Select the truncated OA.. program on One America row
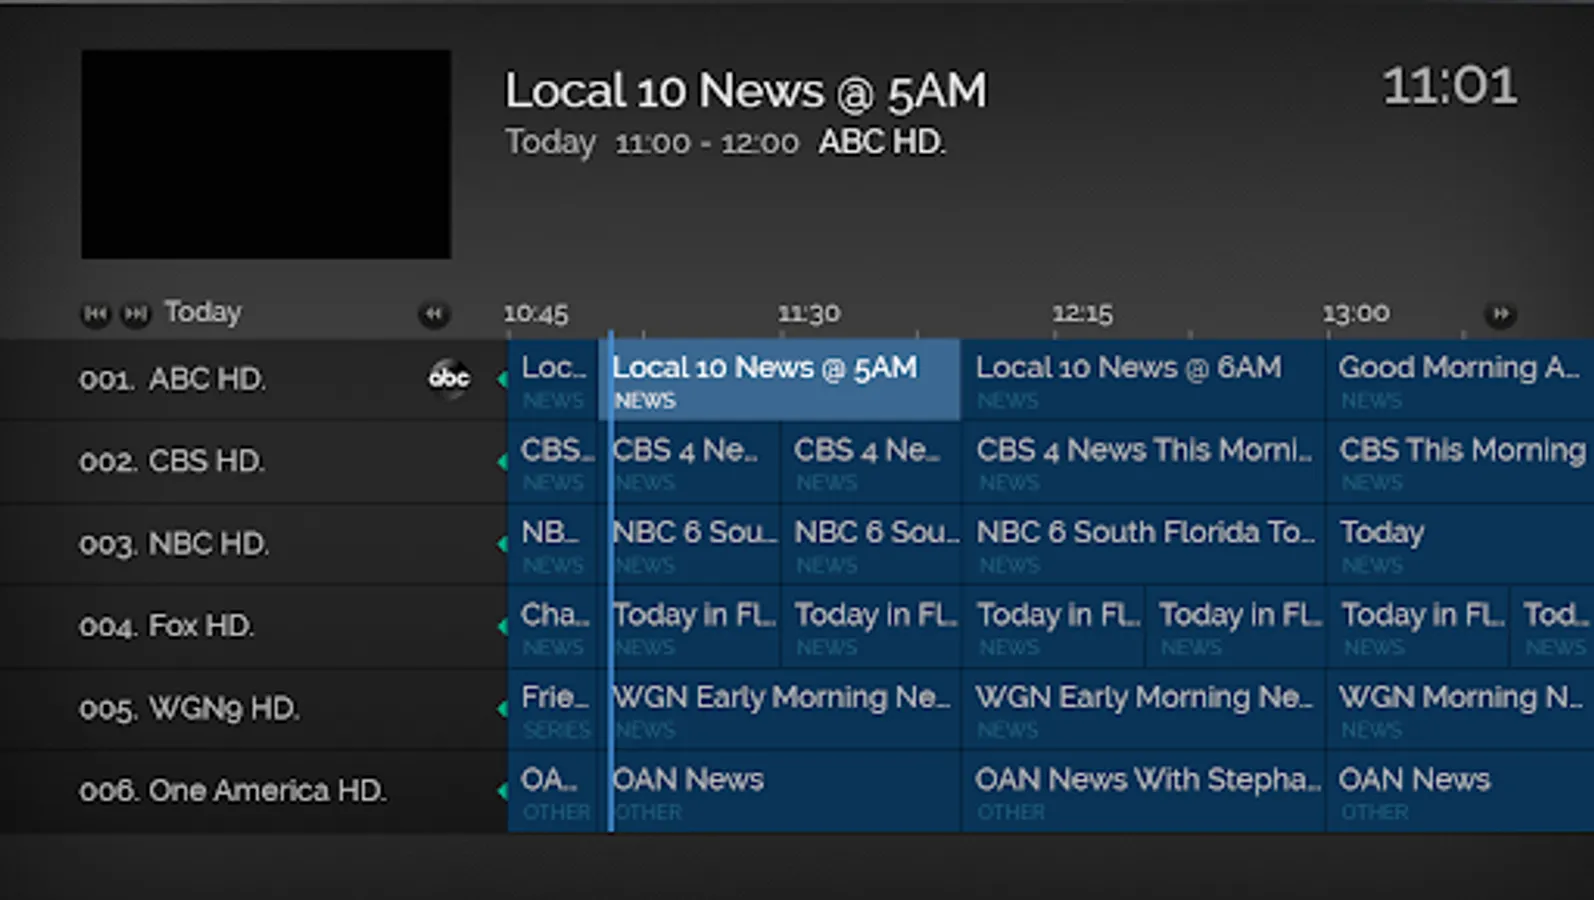The image size is (1594, 900). 553,791
